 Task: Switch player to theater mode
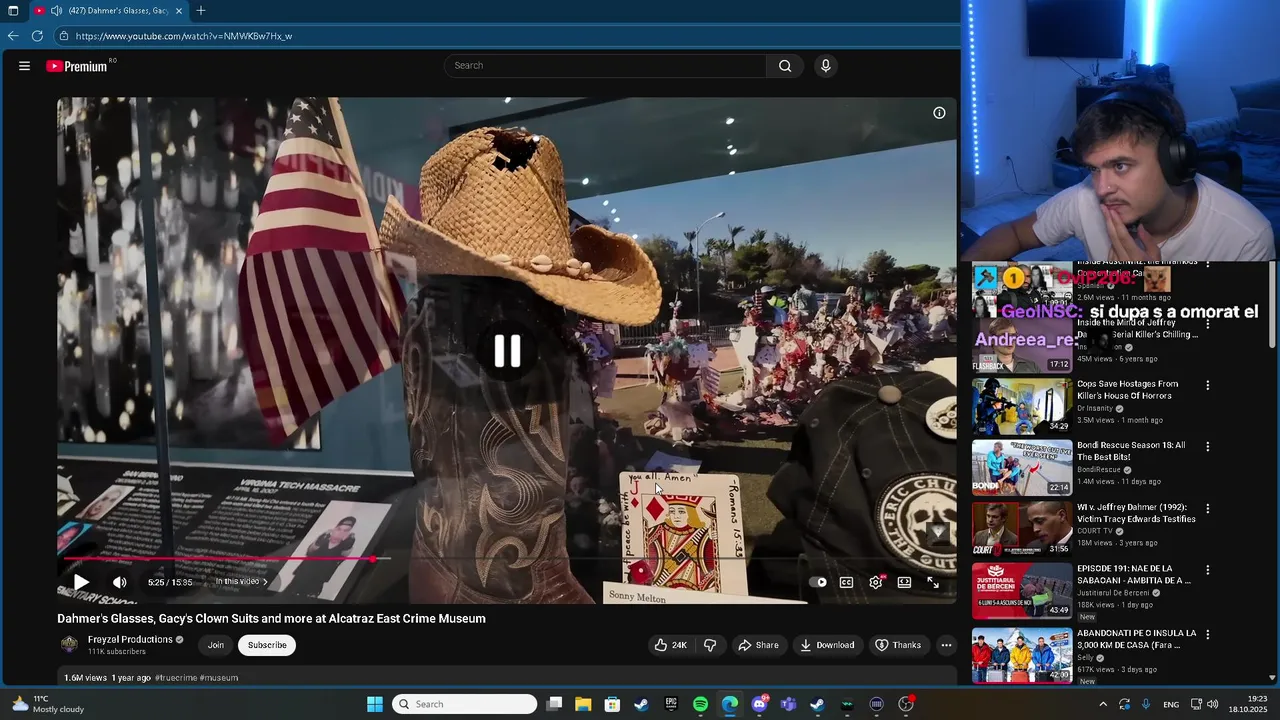pyautogui.click(x=904, y=582)
